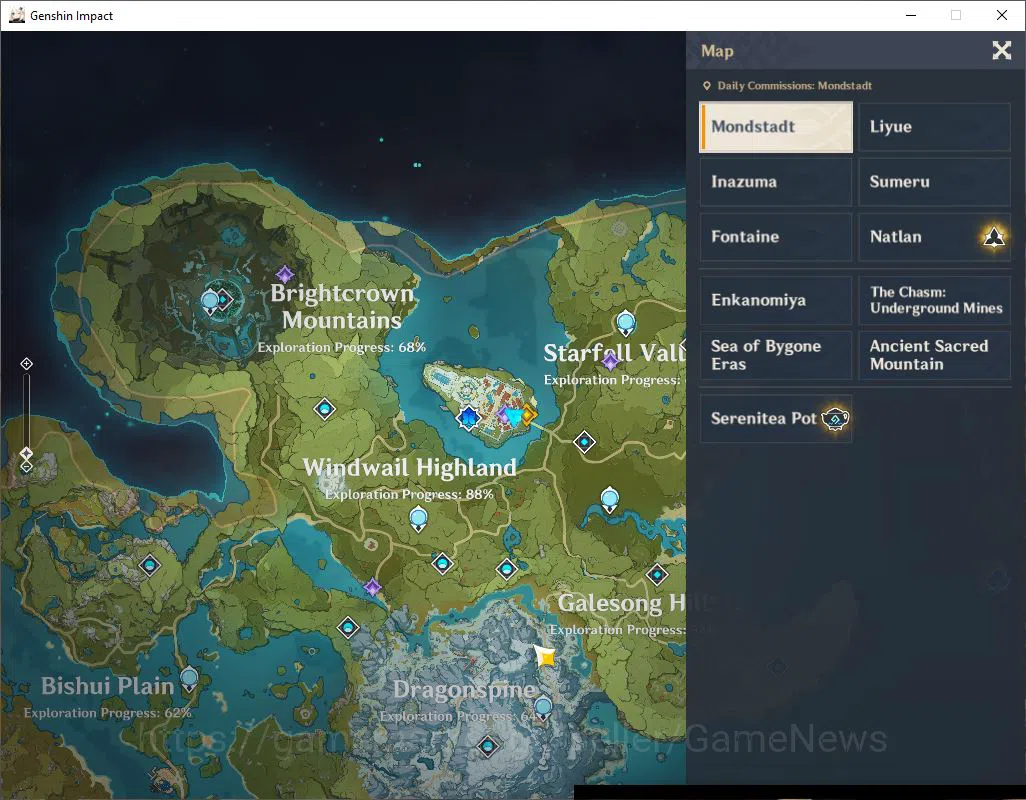Screen dimensions: 1026x800
Task: Zoom out with the map zoom minus icon
Action: (x=26, y=466)
